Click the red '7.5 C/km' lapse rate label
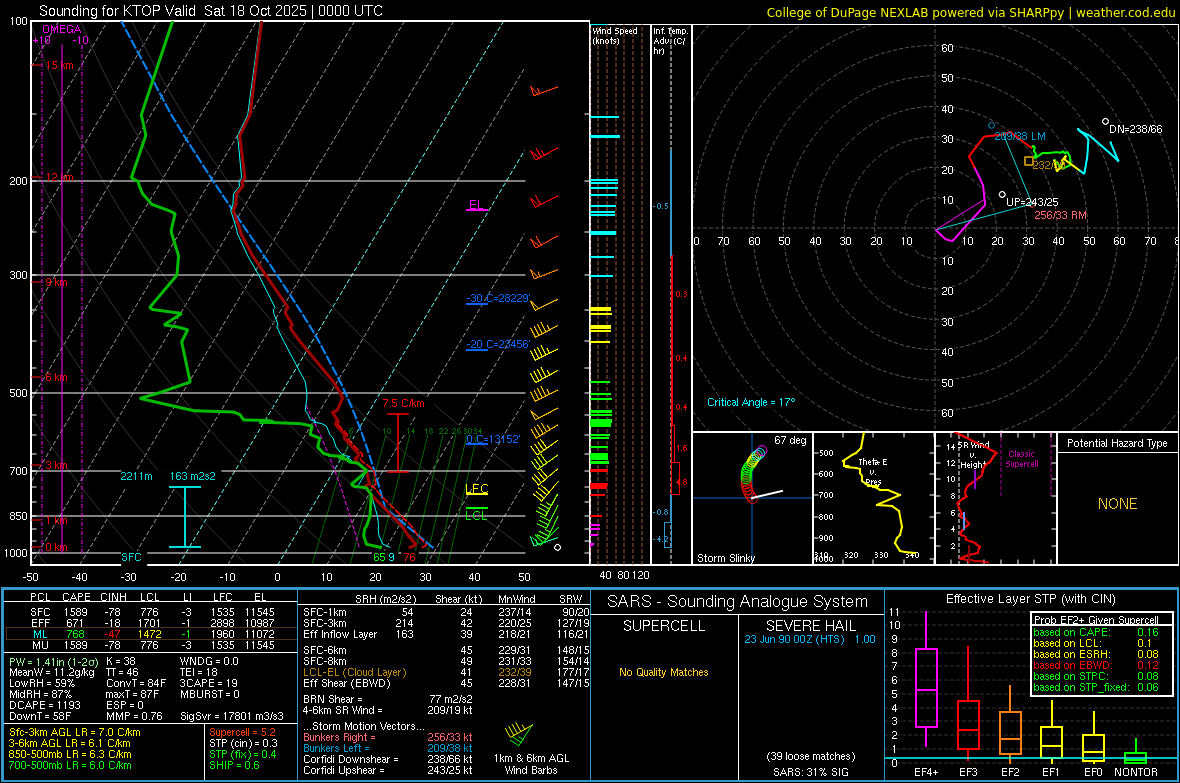This screenshot has width=1180, height=783. click(x=403, y=404)
